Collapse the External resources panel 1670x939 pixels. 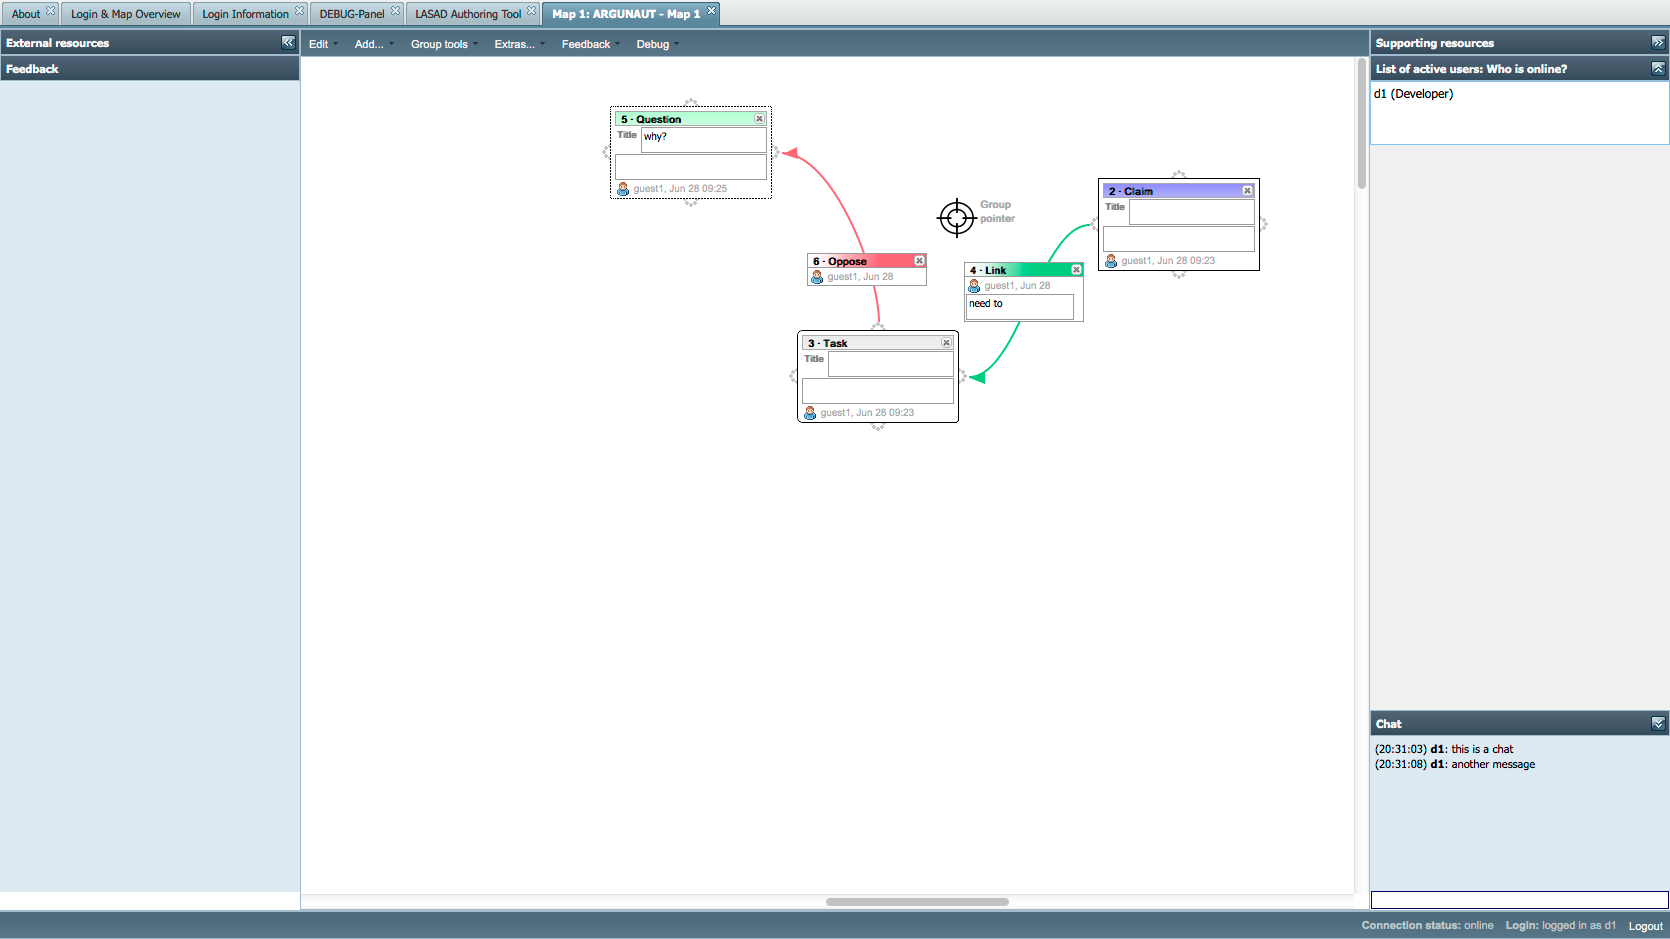288,42
